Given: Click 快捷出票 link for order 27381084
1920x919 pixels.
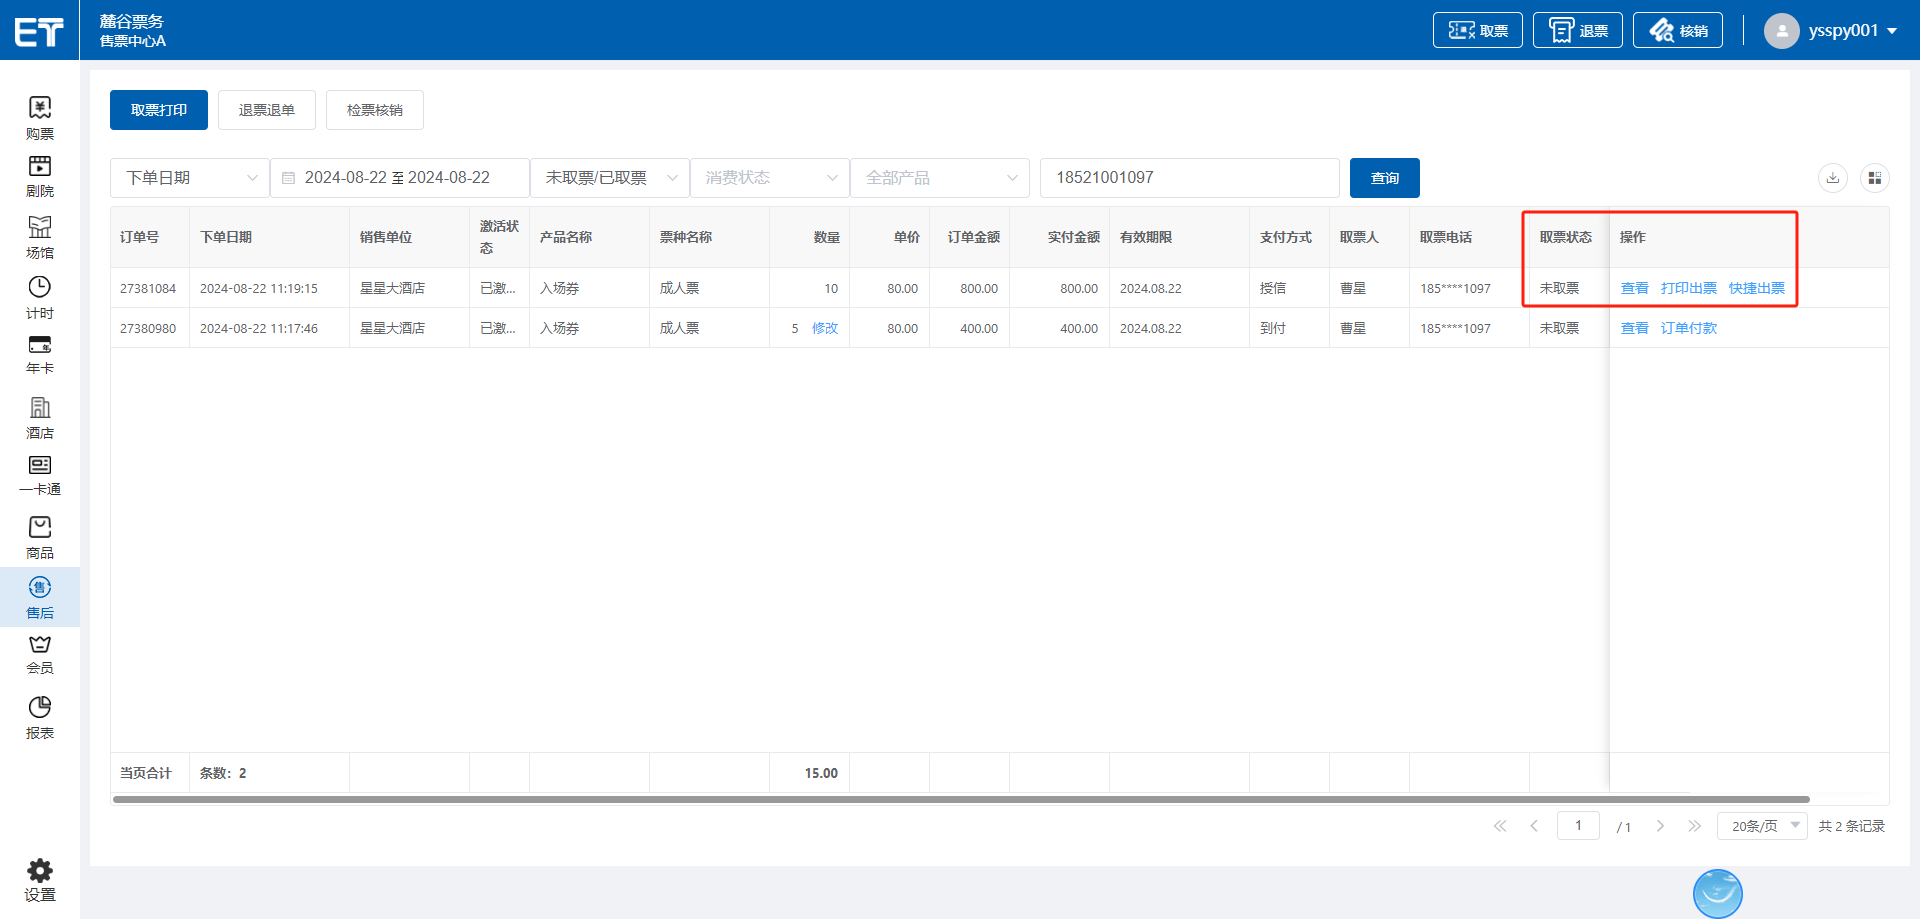Looking at the screenshot, I should point(1756,288).
